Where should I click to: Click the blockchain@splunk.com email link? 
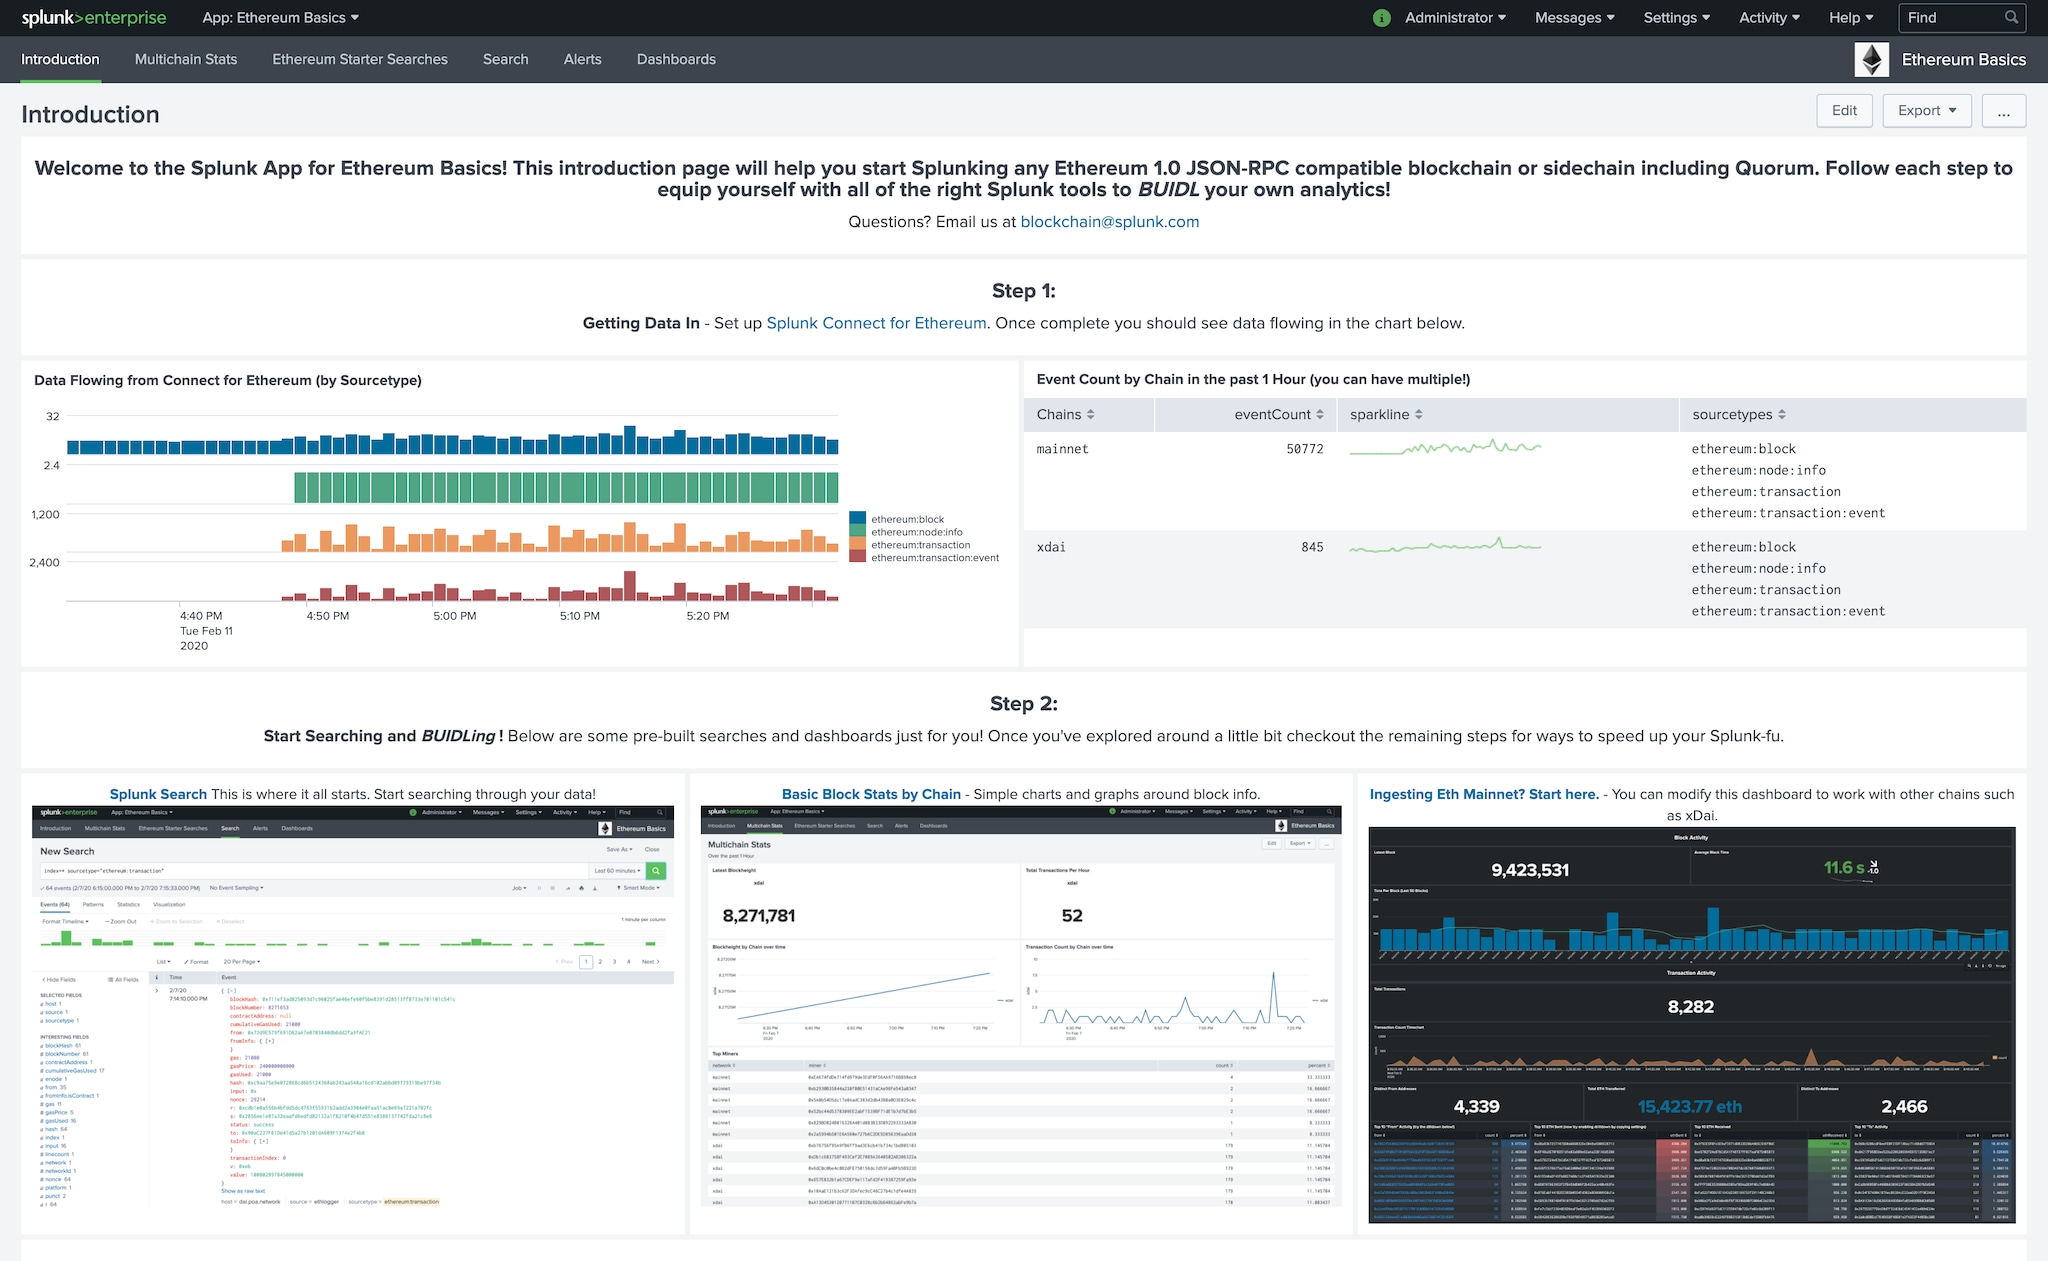[1109, 222]
